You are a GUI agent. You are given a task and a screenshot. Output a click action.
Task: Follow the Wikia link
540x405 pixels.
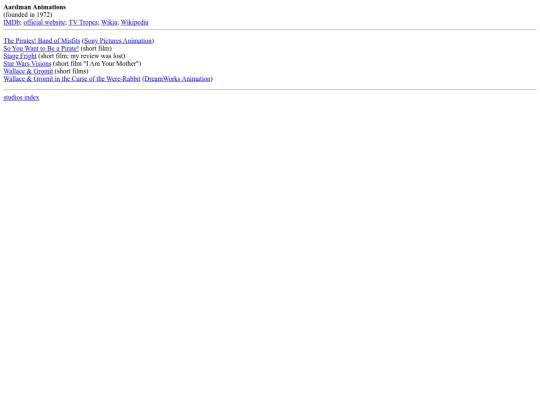(x=109, y=22)
